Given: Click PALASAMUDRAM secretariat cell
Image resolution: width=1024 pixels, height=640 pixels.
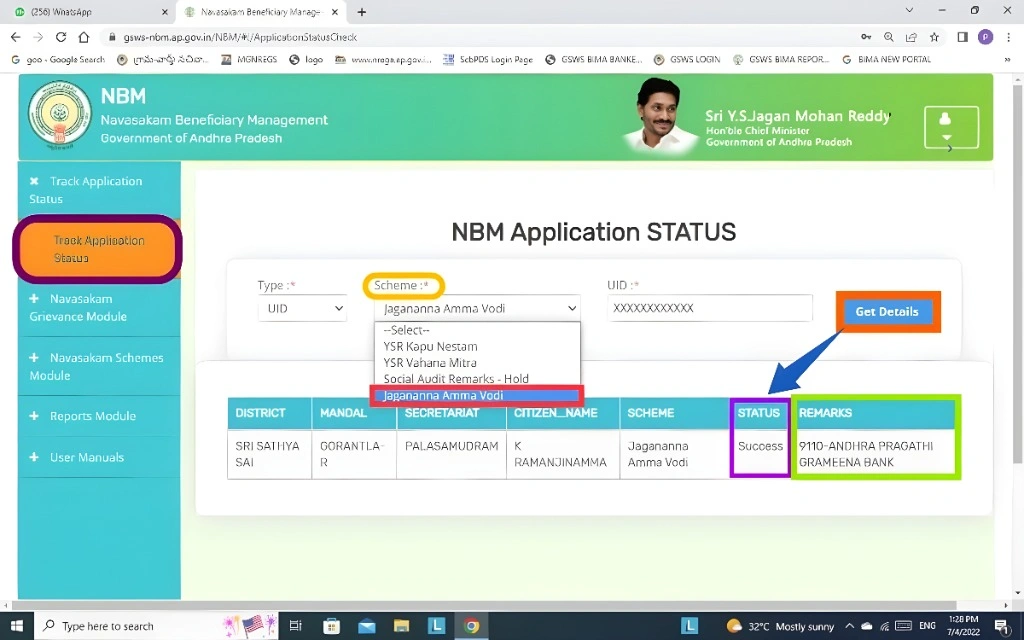Looking at the screenshot, I should (451, 454).
